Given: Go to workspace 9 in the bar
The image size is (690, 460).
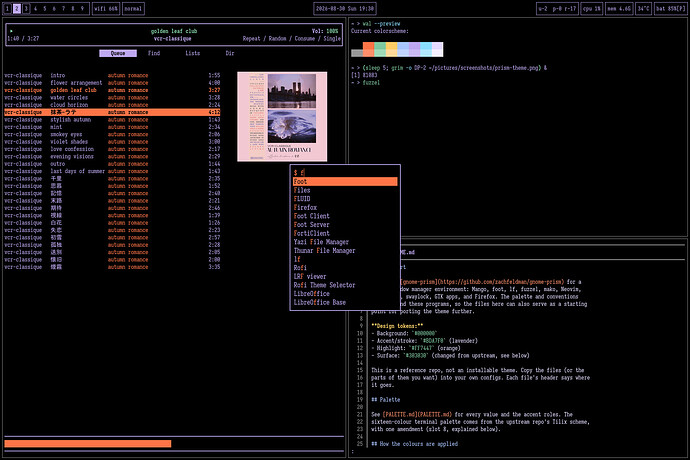Looking at the screenshot, I should [82, 8].
